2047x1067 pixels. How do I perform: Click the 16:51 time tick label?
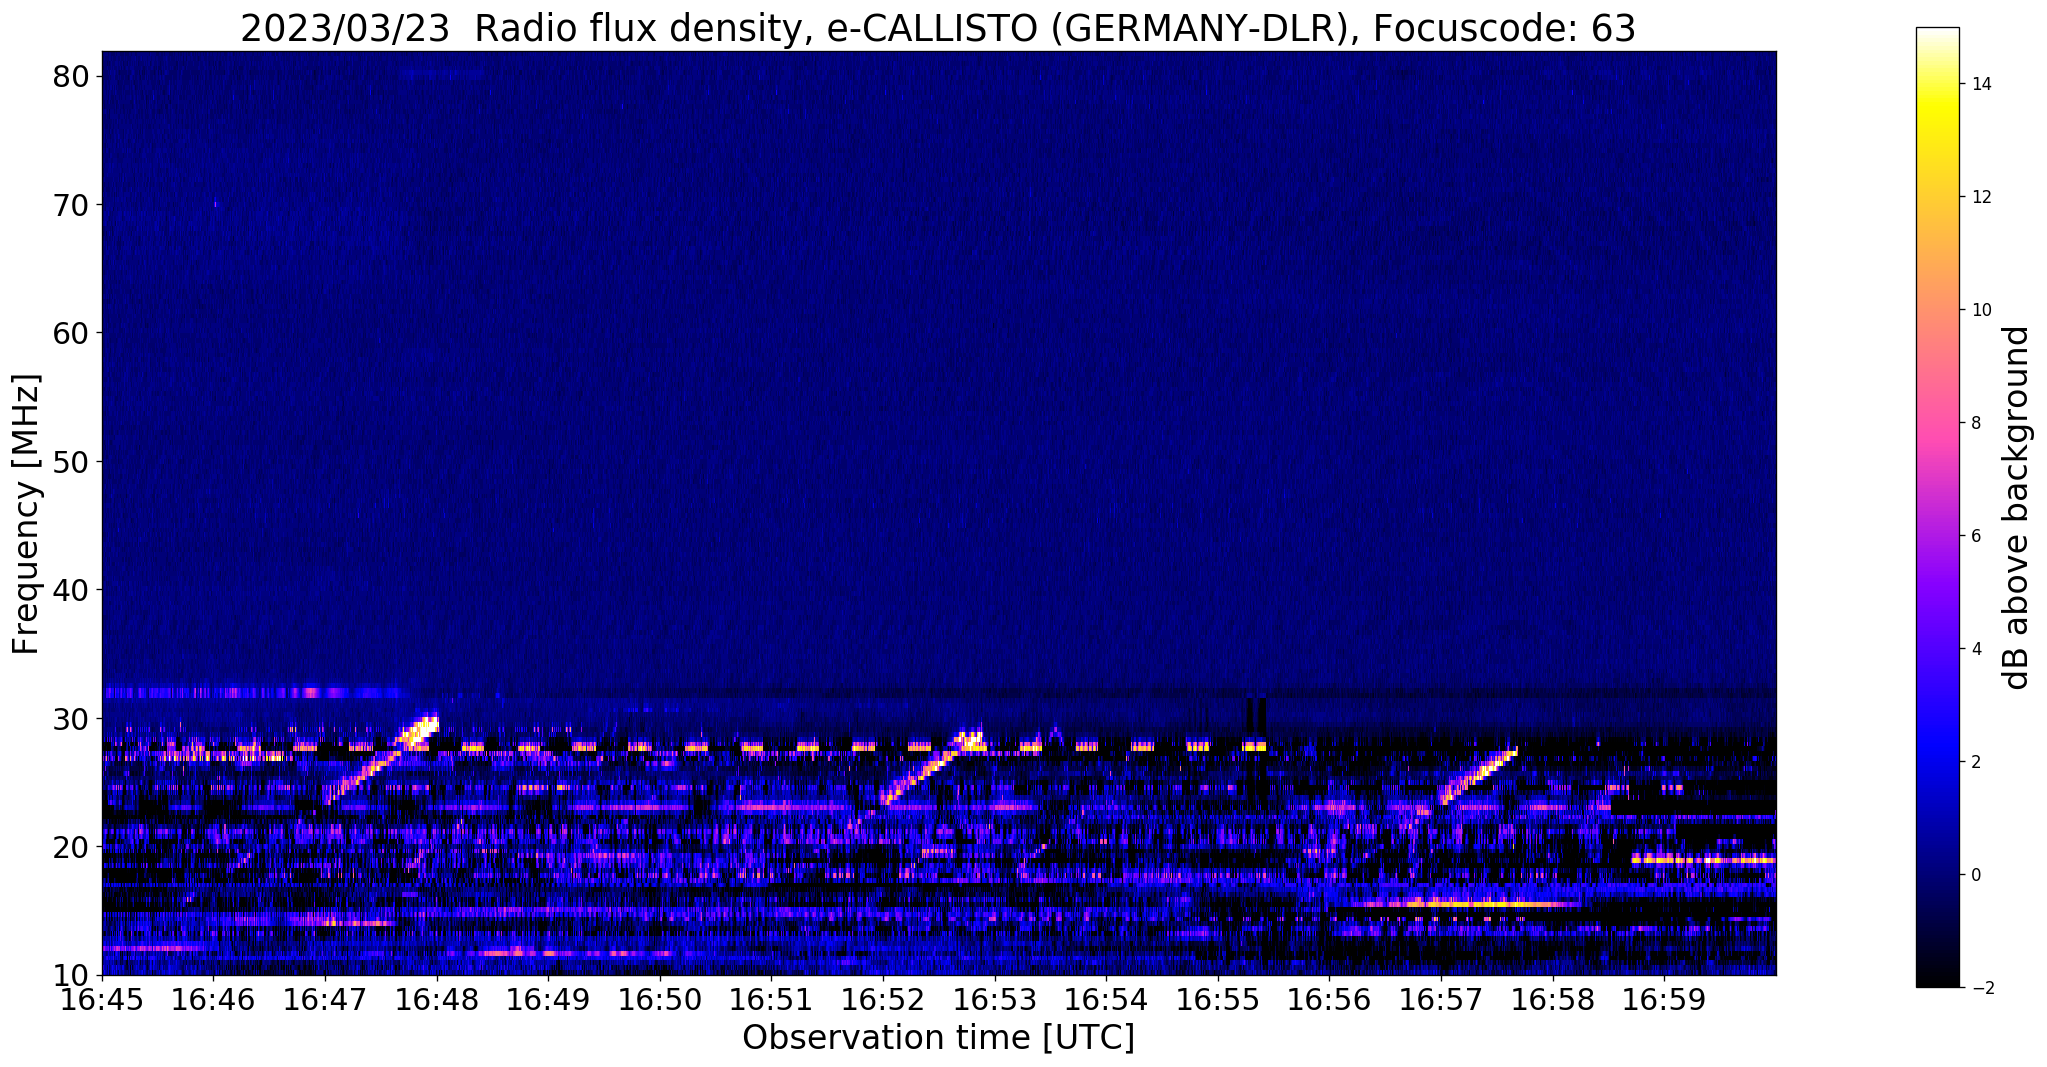click(772, 1000)
